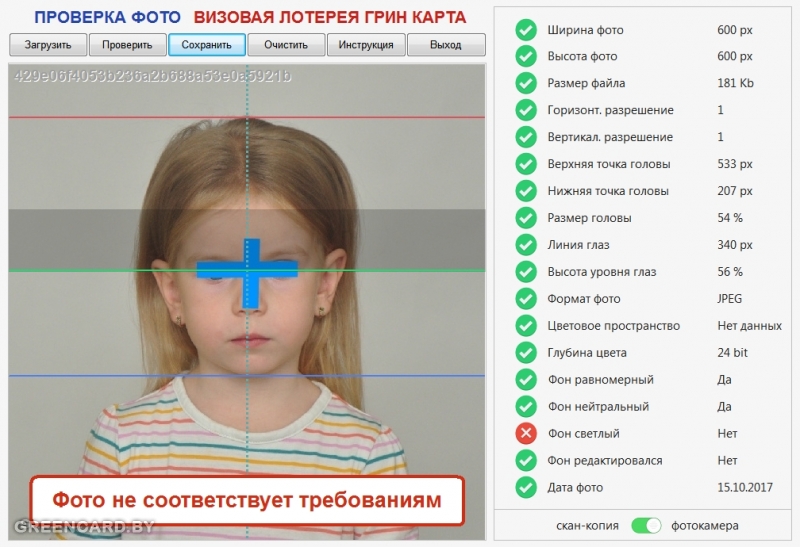Click the 56 % eye level value
Image resolution: width=800 pixels, height=547 pixels.
pyautogui.click(x=730, y=272)
